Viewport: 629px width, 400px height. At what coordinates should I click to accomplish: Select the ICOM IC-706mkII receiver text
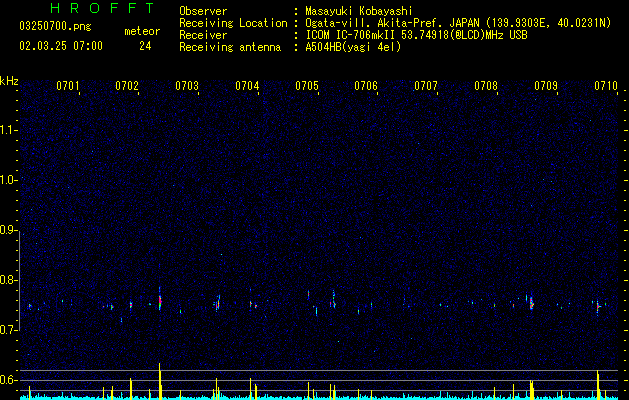(x=416, y=35)
